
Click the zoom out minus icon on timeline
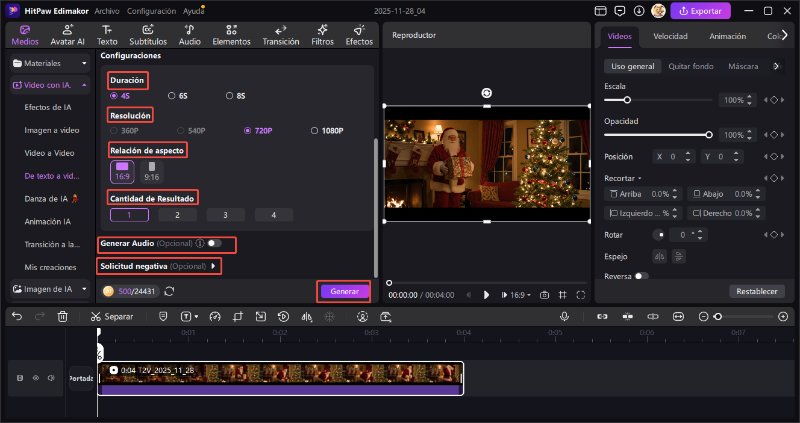(704, 317)
